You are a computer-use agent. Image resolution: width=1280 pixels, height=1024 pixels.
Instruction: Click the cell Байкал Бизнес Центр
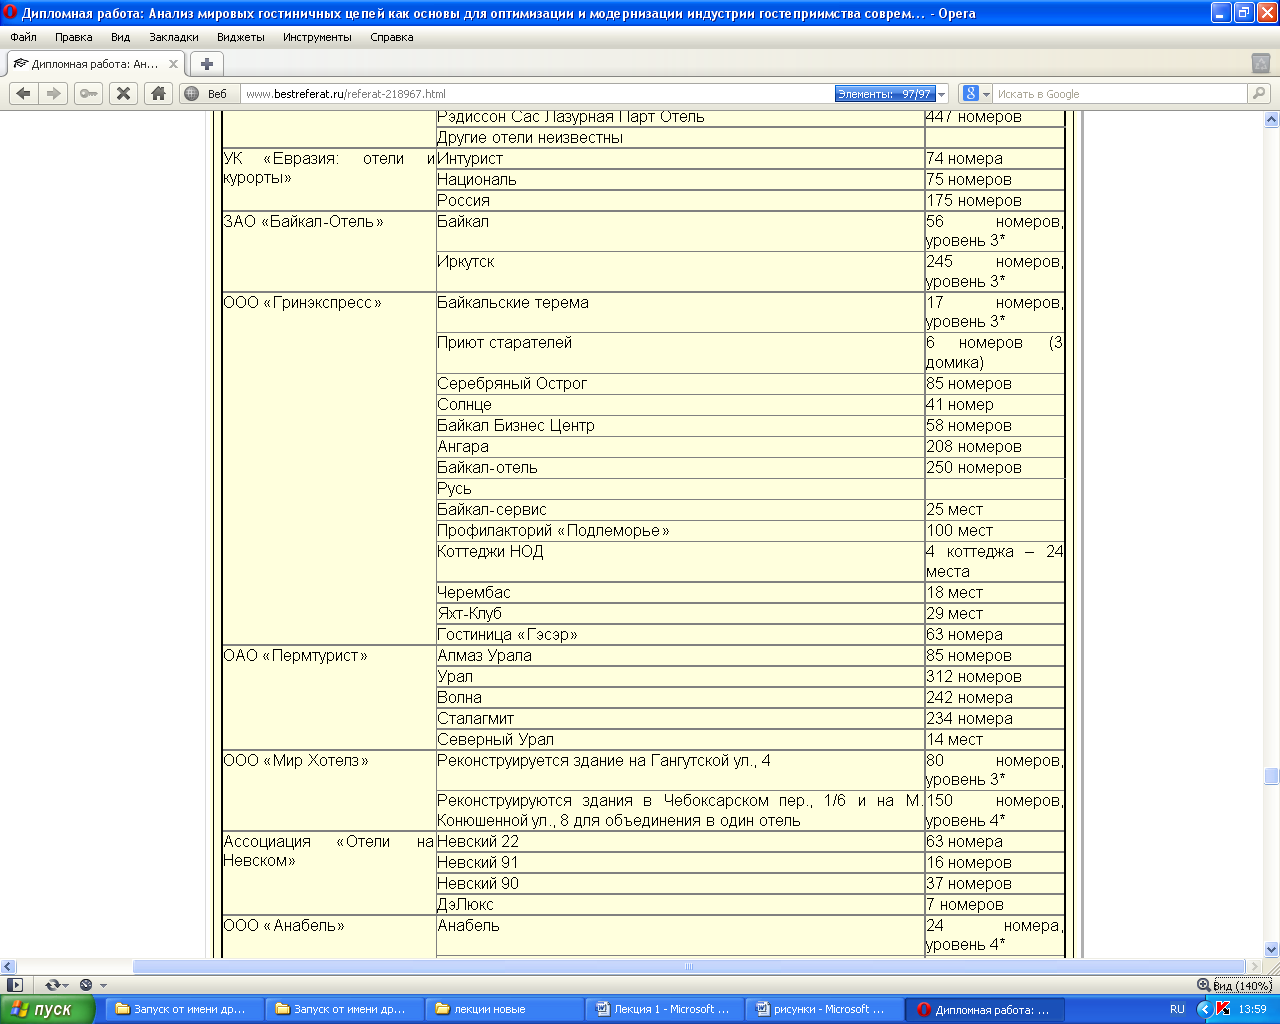[x=680, y=426]
